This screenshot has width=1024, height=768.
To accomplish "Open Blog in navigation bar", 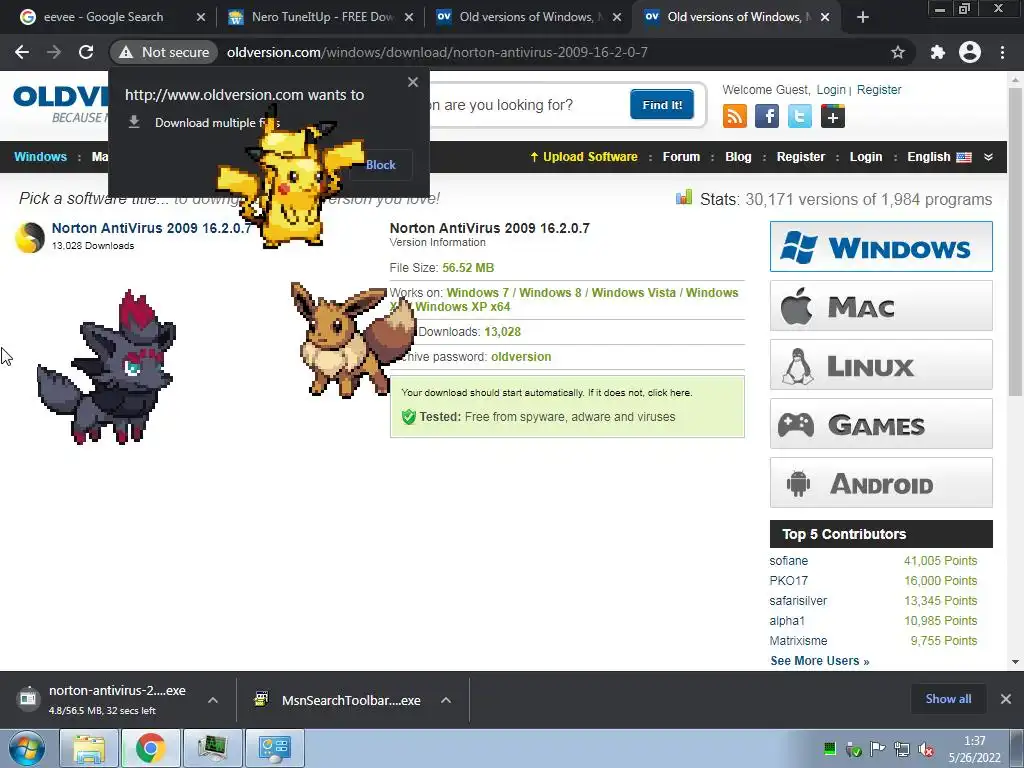I will tap(738, 157).
